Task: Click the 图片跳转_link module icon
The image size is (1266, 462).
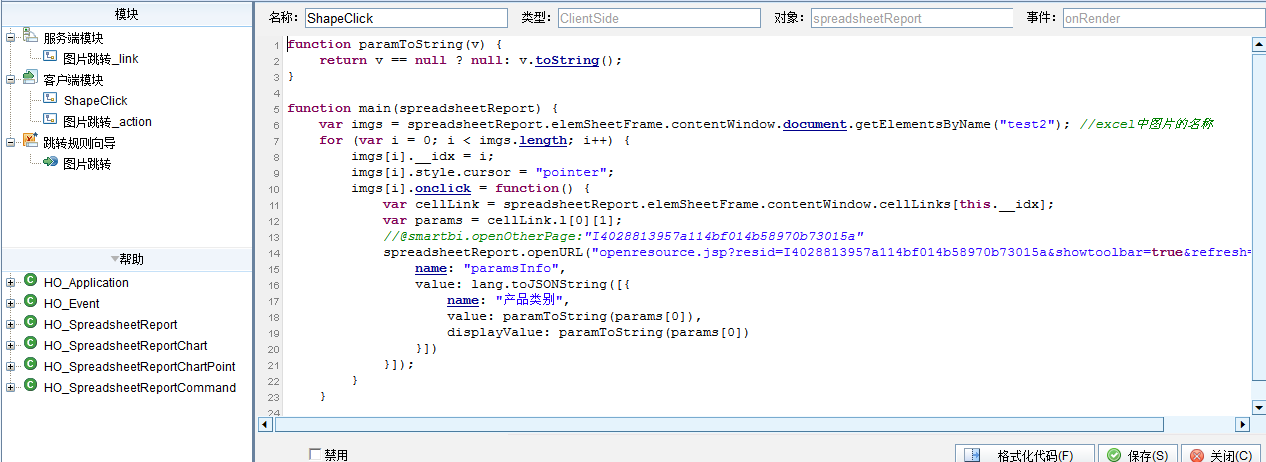Action: 50,58
